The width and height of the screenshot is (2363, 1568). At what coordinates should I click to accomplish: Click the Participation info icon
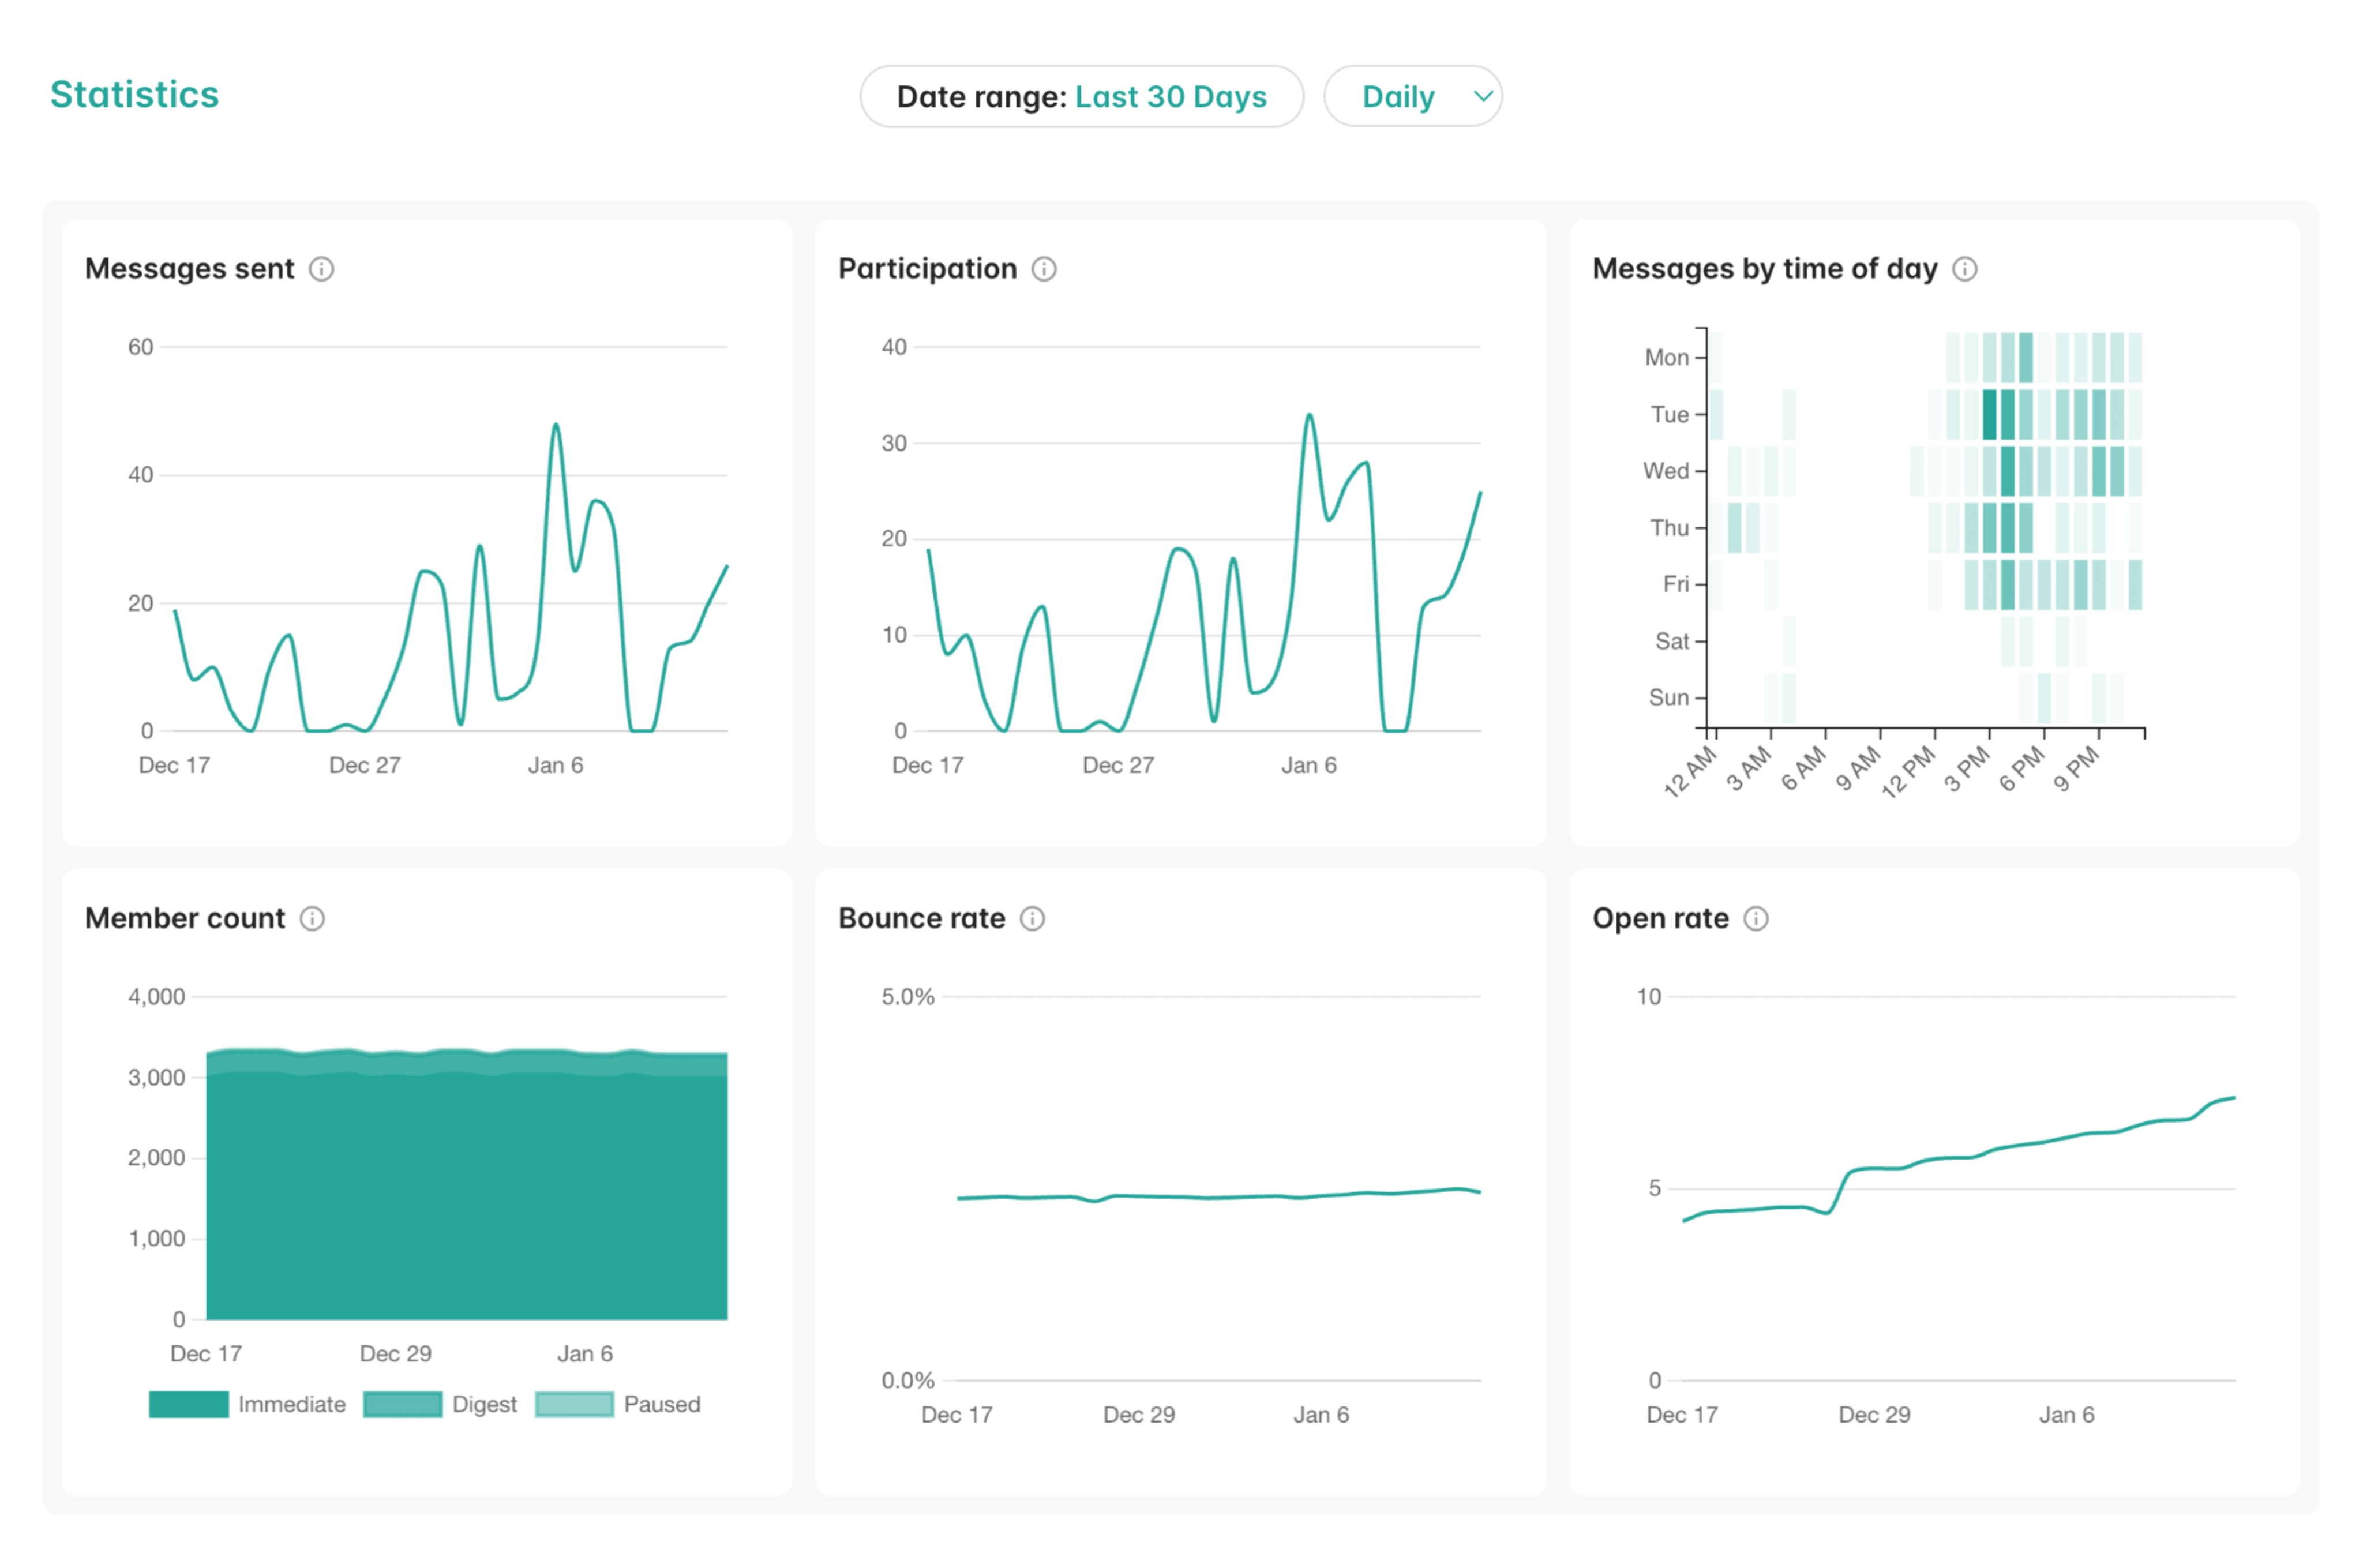1043,268
